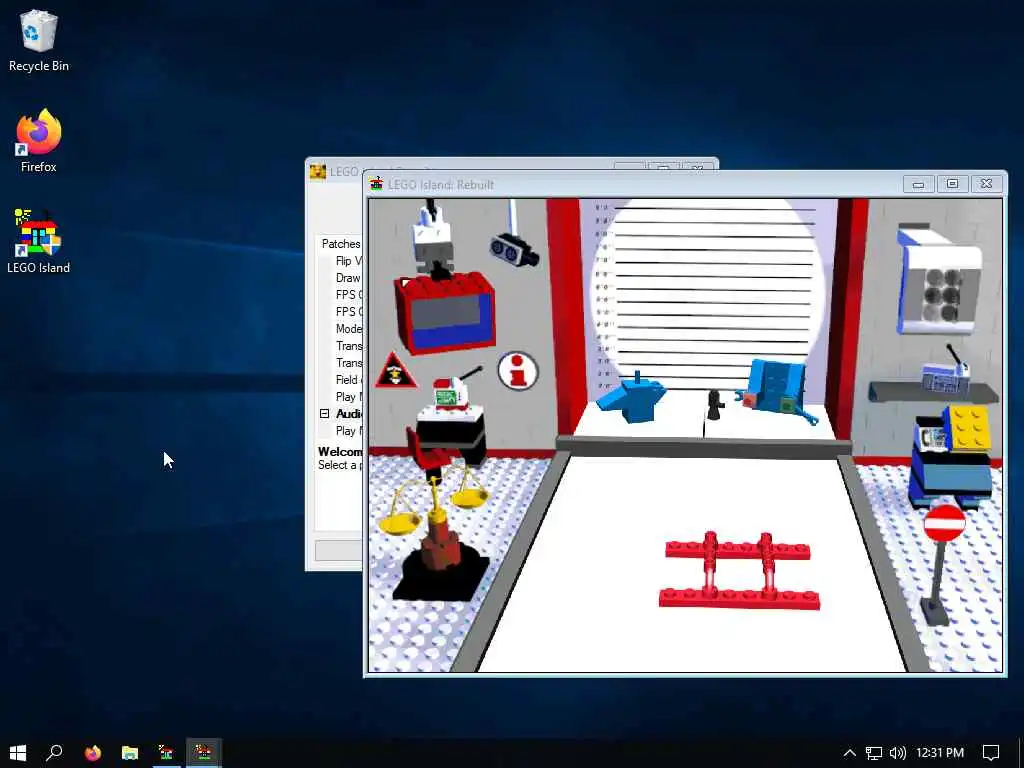
Task: Click the pirate skull warning triangle
Action: [396, 371]
